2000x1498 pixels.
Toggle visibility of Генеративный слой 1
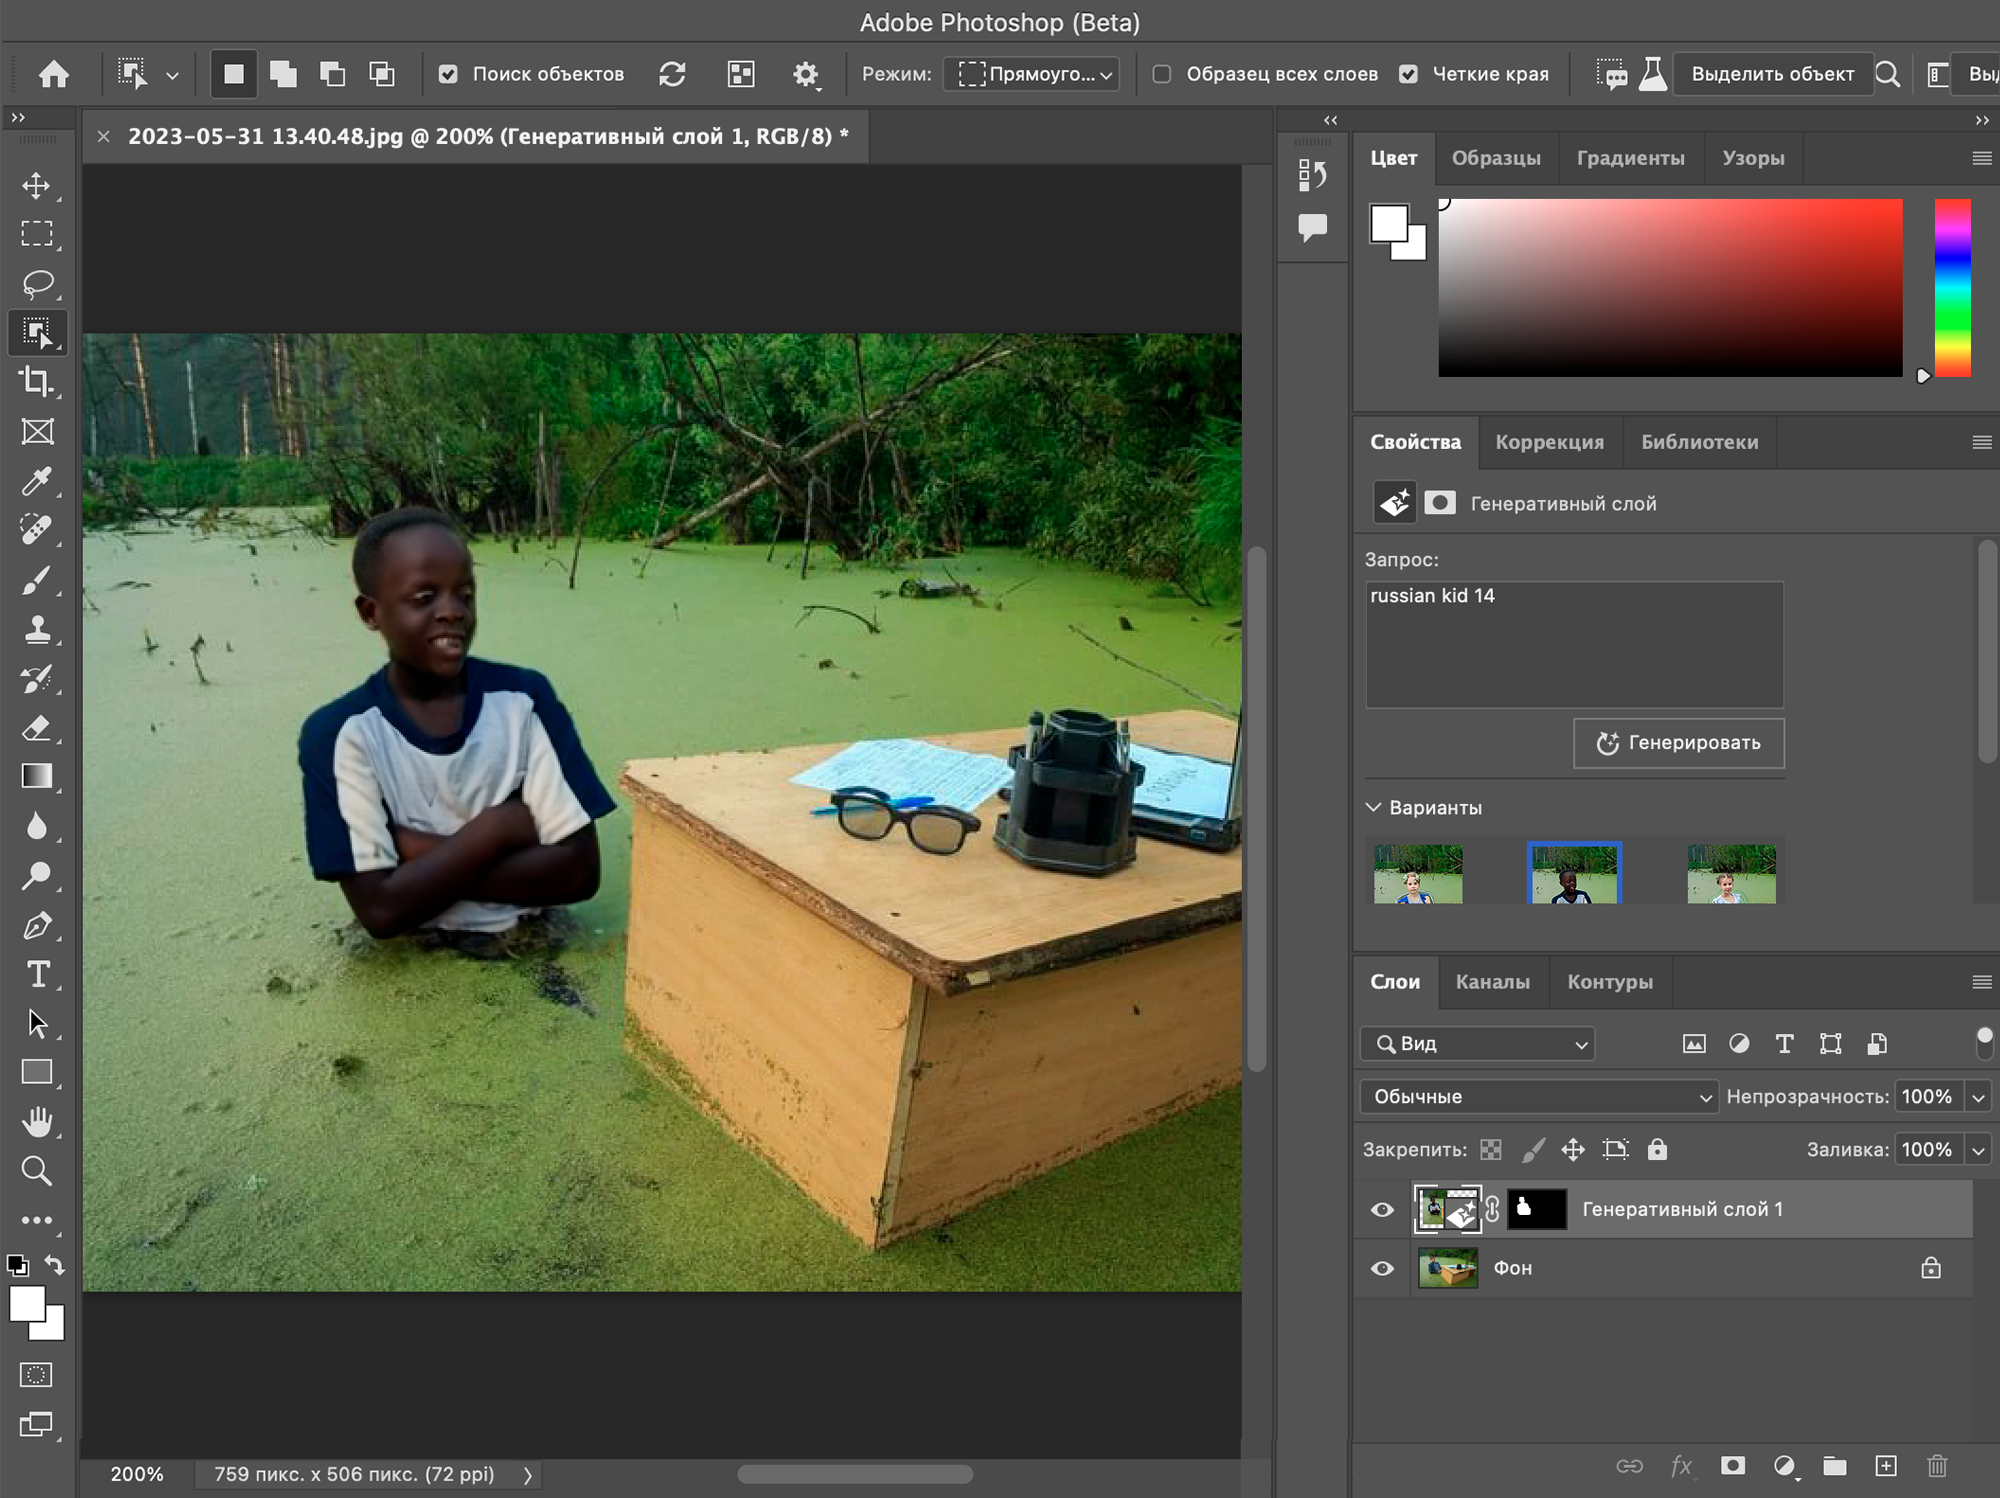(1382, 1208)
